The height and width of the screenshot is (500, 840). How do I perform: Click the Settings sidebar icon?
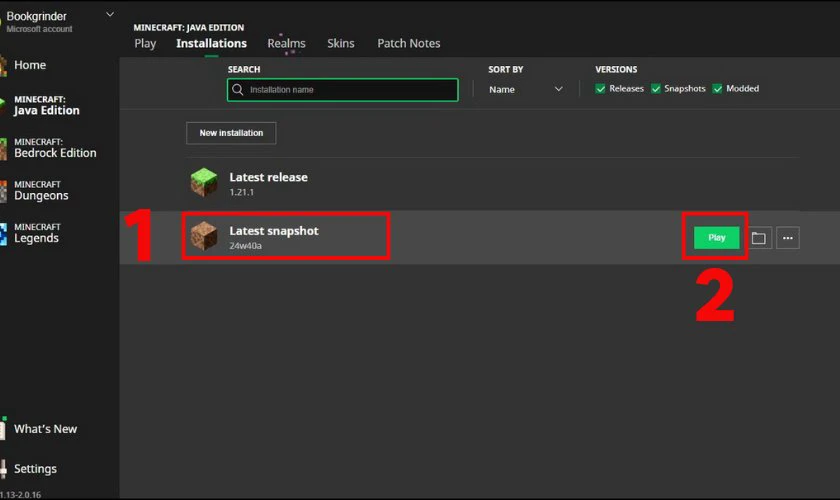click(3, 468)
